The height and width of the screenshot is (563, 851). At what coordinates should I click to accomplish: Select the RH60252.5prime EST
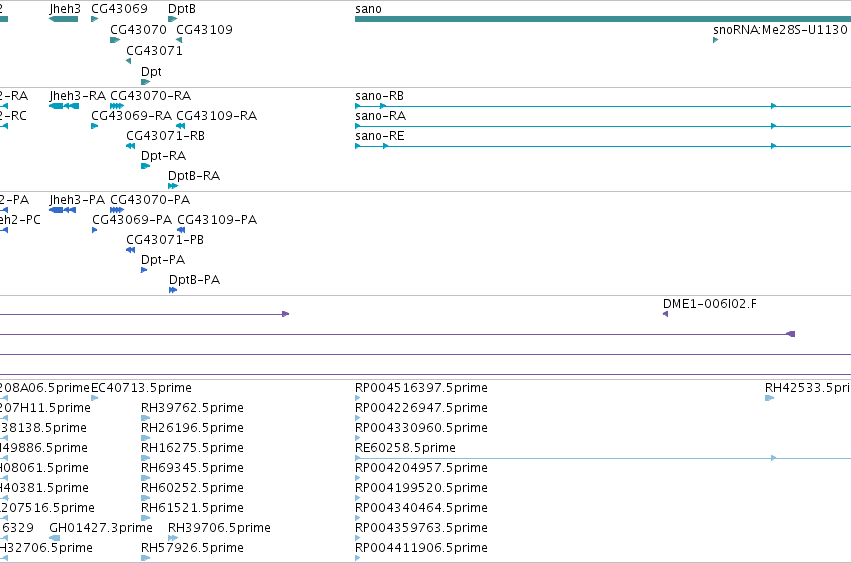145,498
